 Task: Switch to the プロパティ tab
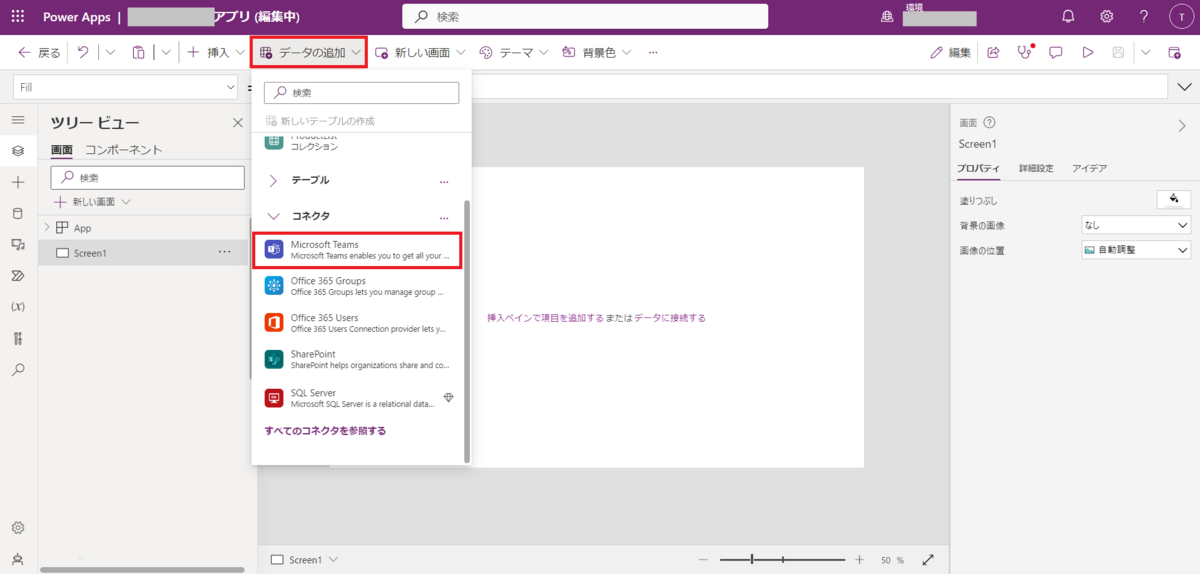click(x=978, y=168)
